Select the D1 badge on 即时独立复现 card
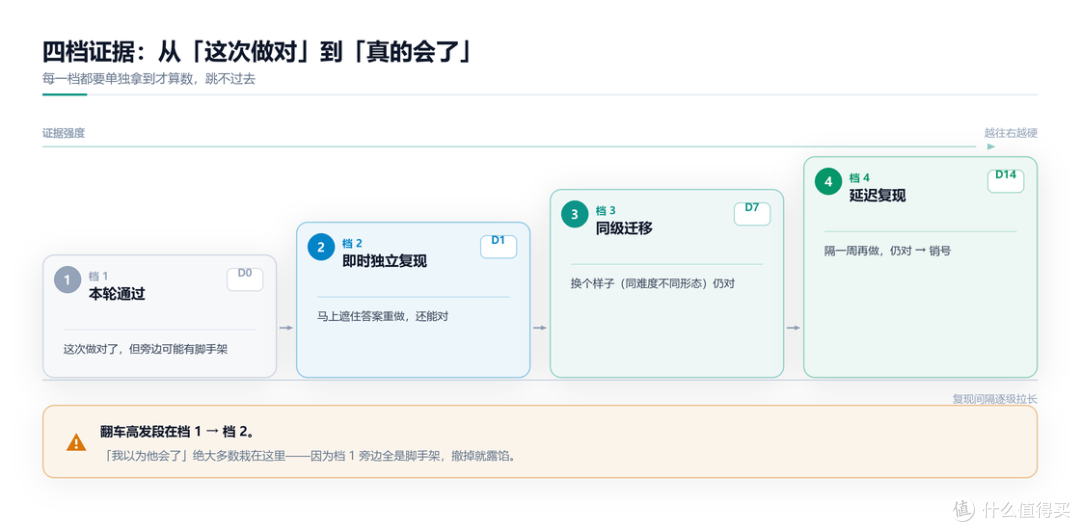 point(499,245)
